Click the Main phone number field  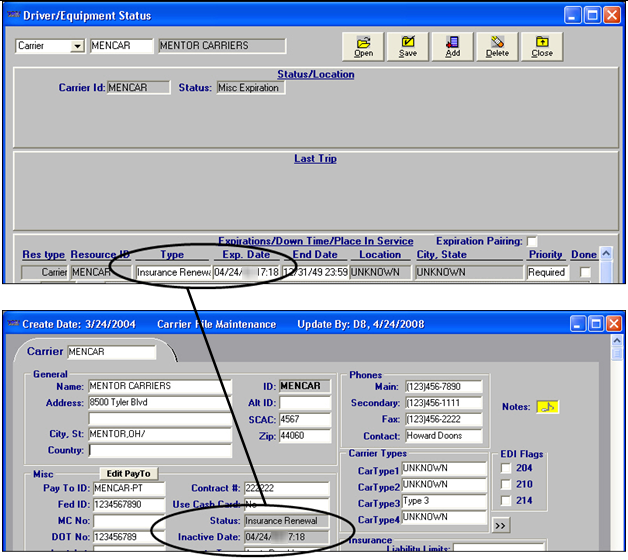click(442, 386)
